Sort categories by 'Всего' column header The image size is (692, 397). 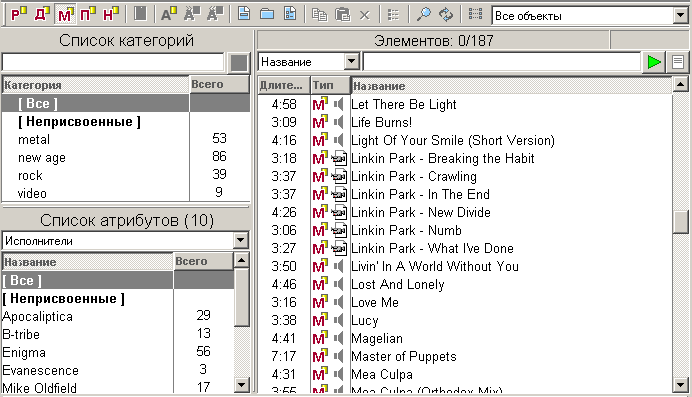[219, 85]
